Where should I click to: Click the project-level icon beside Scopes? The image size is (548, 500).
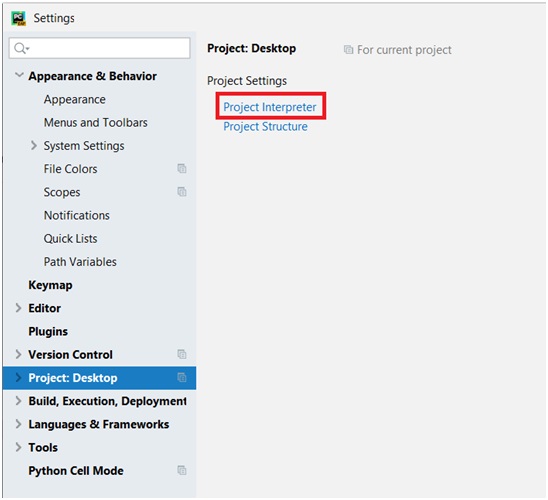tap(182, 191)
